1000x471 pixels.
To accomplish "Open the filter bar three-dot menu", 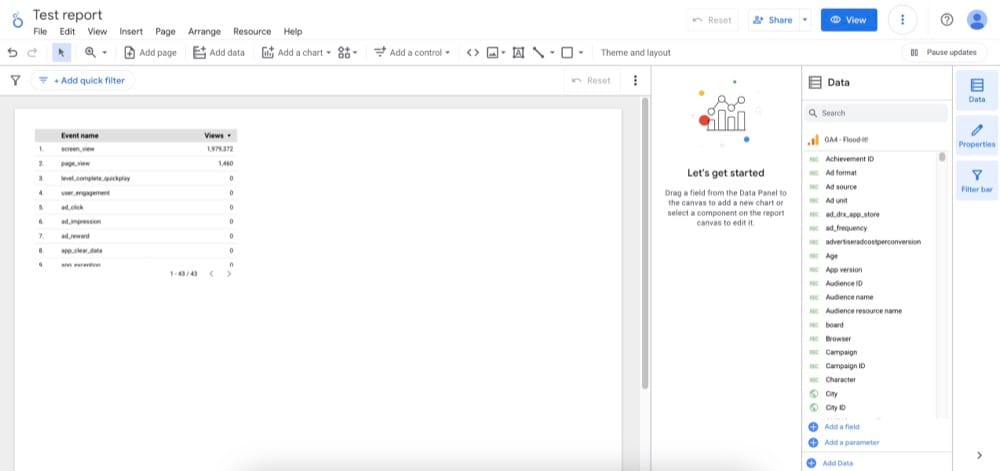I will coord(635,80).
